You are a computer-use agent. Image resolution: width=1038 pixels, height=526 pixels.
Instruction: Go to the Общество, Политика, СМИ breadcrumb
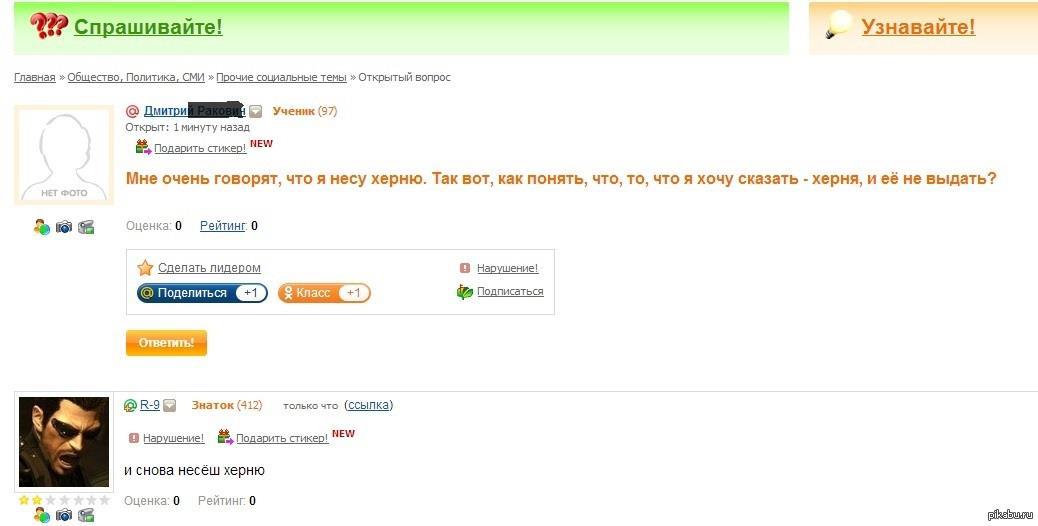pyautogui.click(x=136, y=77)
